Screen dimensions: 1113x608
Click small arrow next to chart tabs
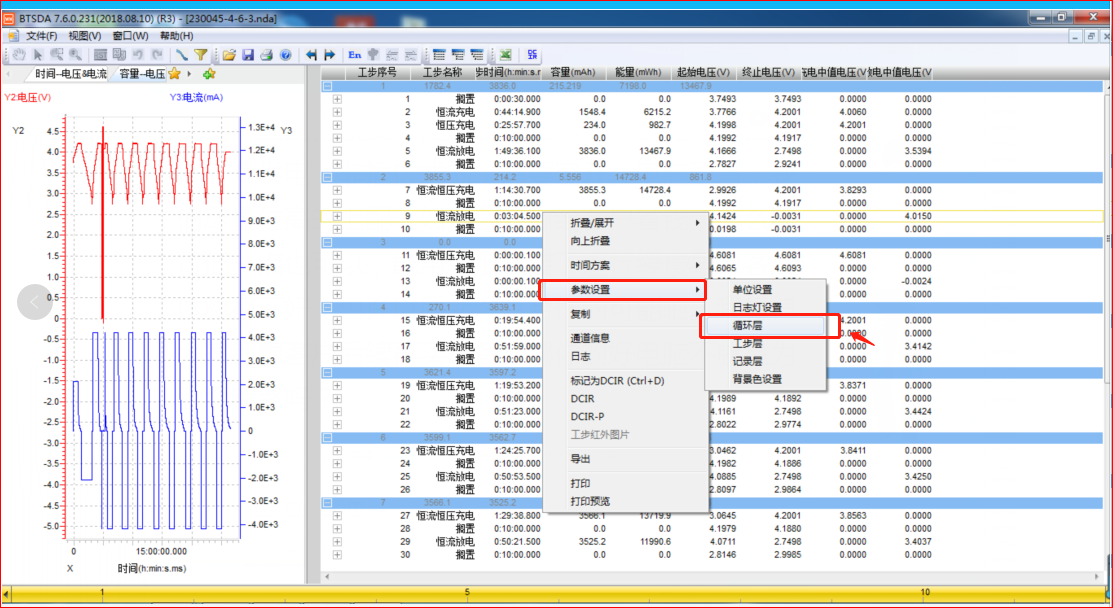[189, 74]
